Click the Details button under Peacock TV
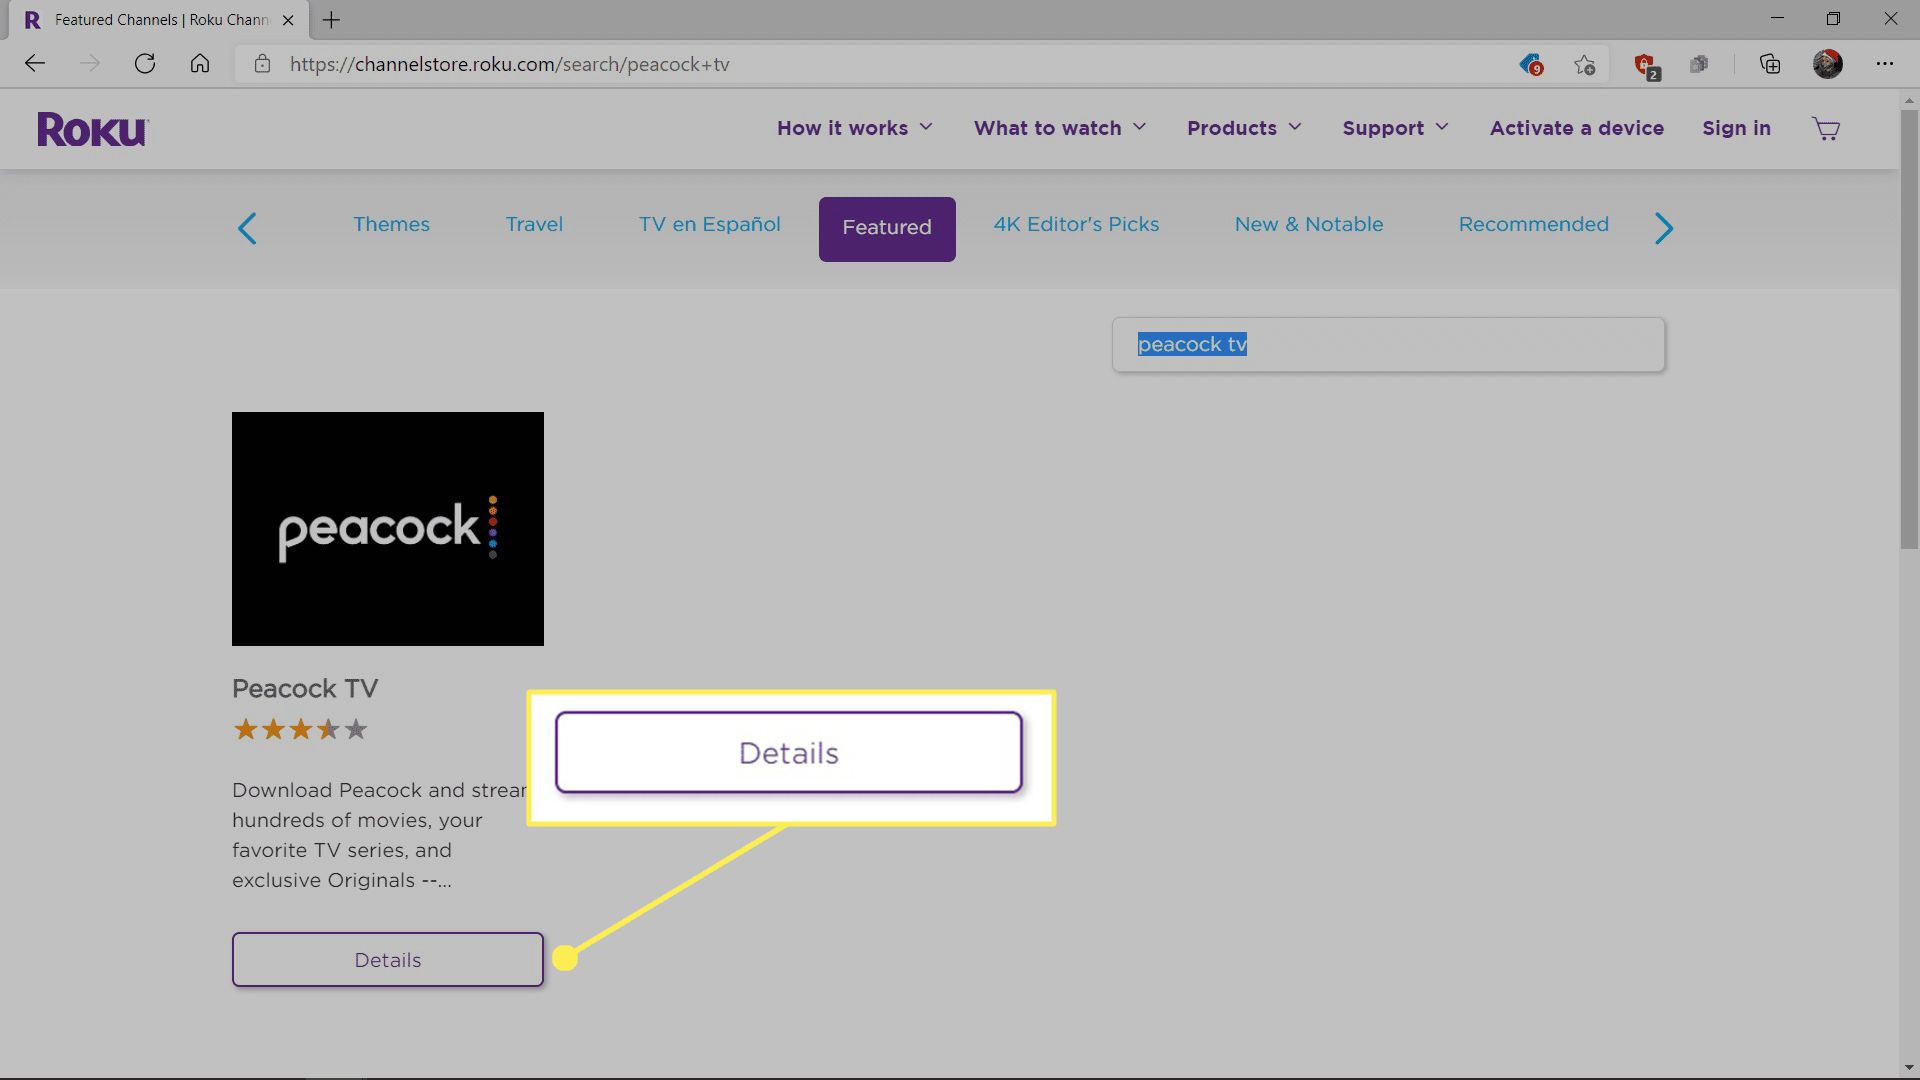Image resolution: width=1920 pixels, height=1080 pixels. pos(388,960)
